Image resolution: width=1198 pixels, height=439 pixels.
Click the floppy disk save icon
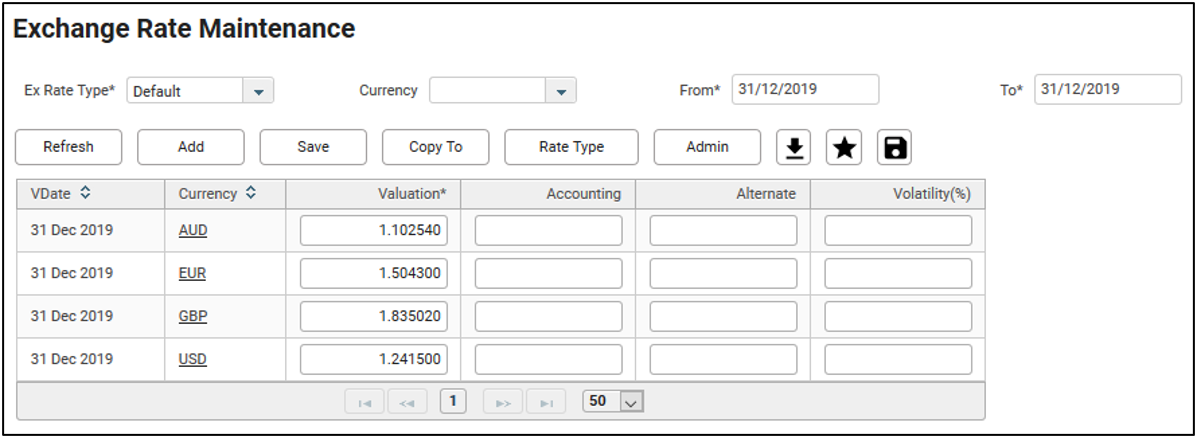coord(894,147)
